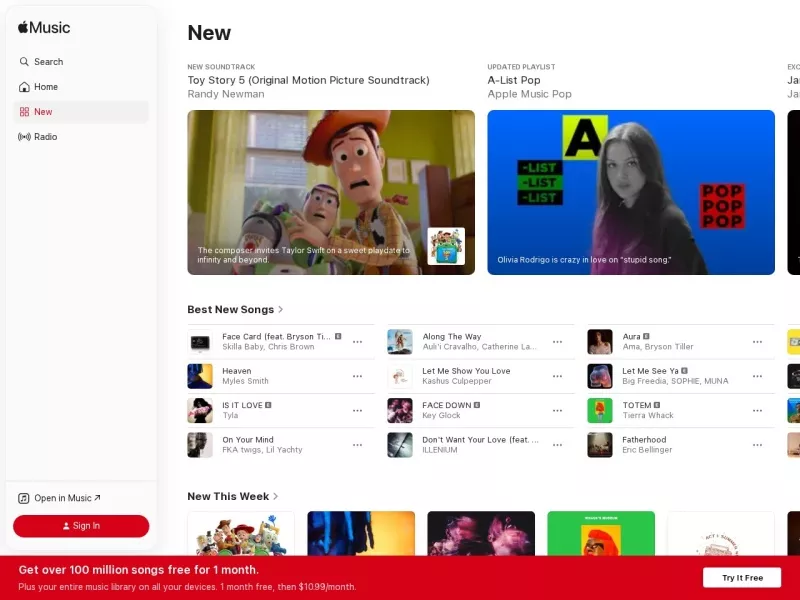Click artist 'Tierra Whack'

(648, 415)
